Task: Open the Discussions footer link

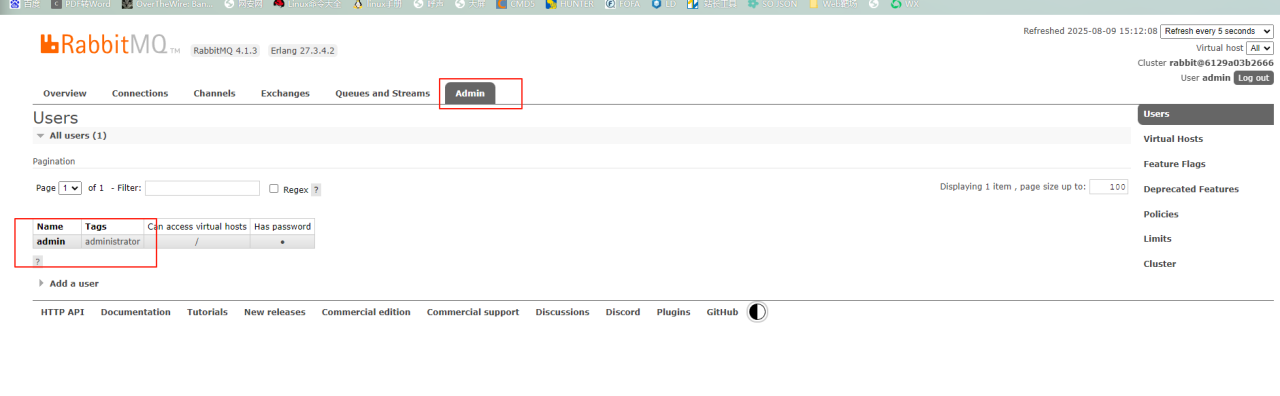Action: [x=562, y=312]
